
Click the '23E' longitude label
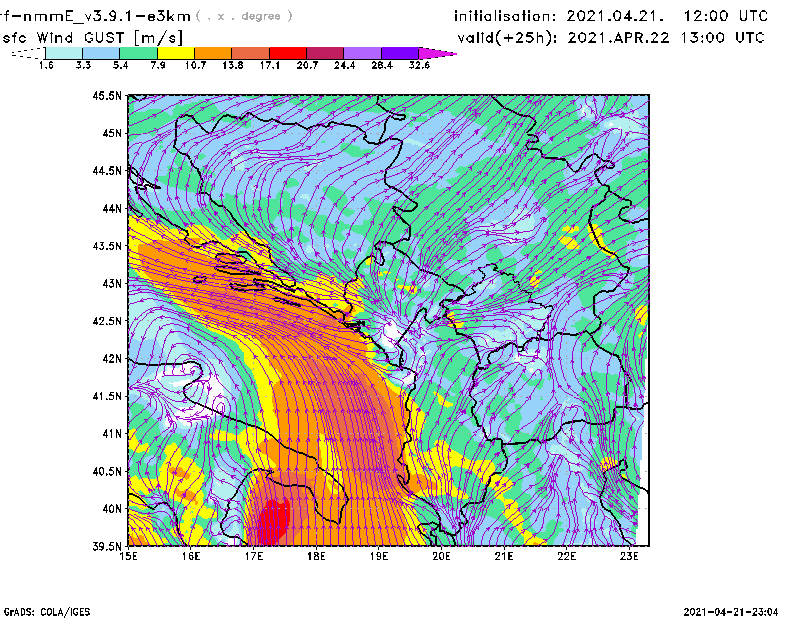(629, 556)
